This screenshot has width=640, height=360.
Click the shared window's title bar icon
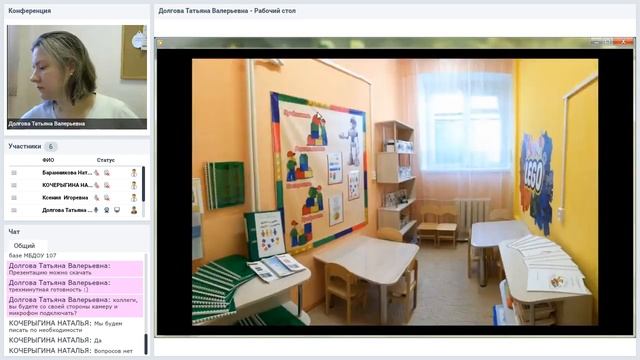pyautogui.click(x=161, y=42)
